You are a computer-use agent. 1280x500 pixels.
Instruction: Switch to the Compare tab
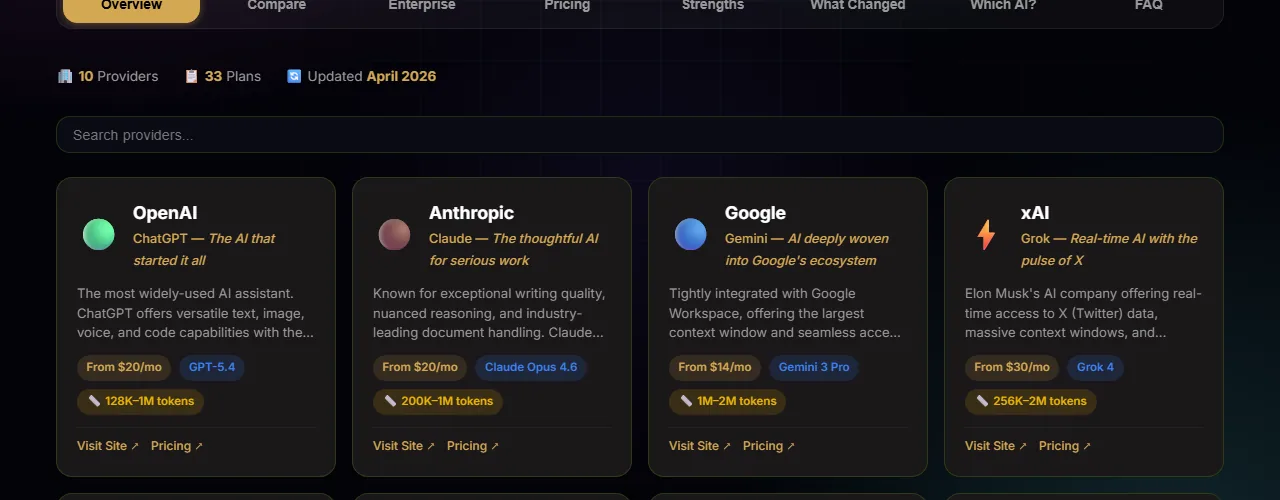tap(277, 5)
